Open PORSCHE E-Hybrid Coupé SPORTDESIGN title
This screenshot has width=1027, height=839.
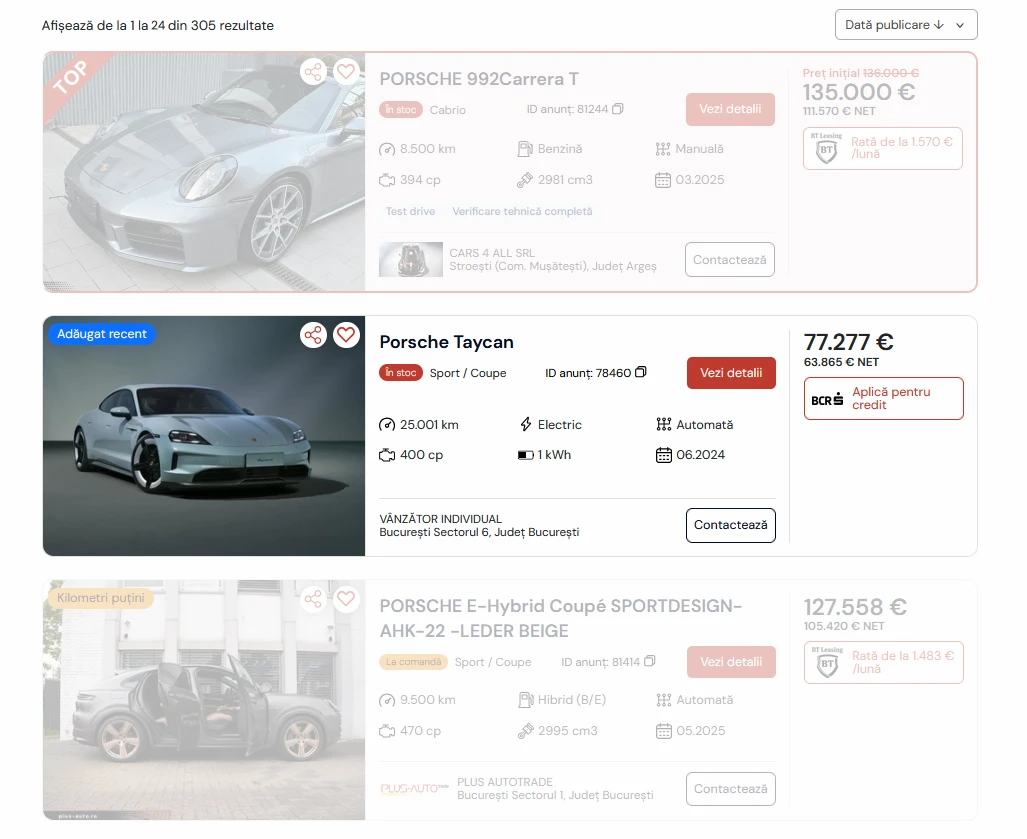pos(561,618)
